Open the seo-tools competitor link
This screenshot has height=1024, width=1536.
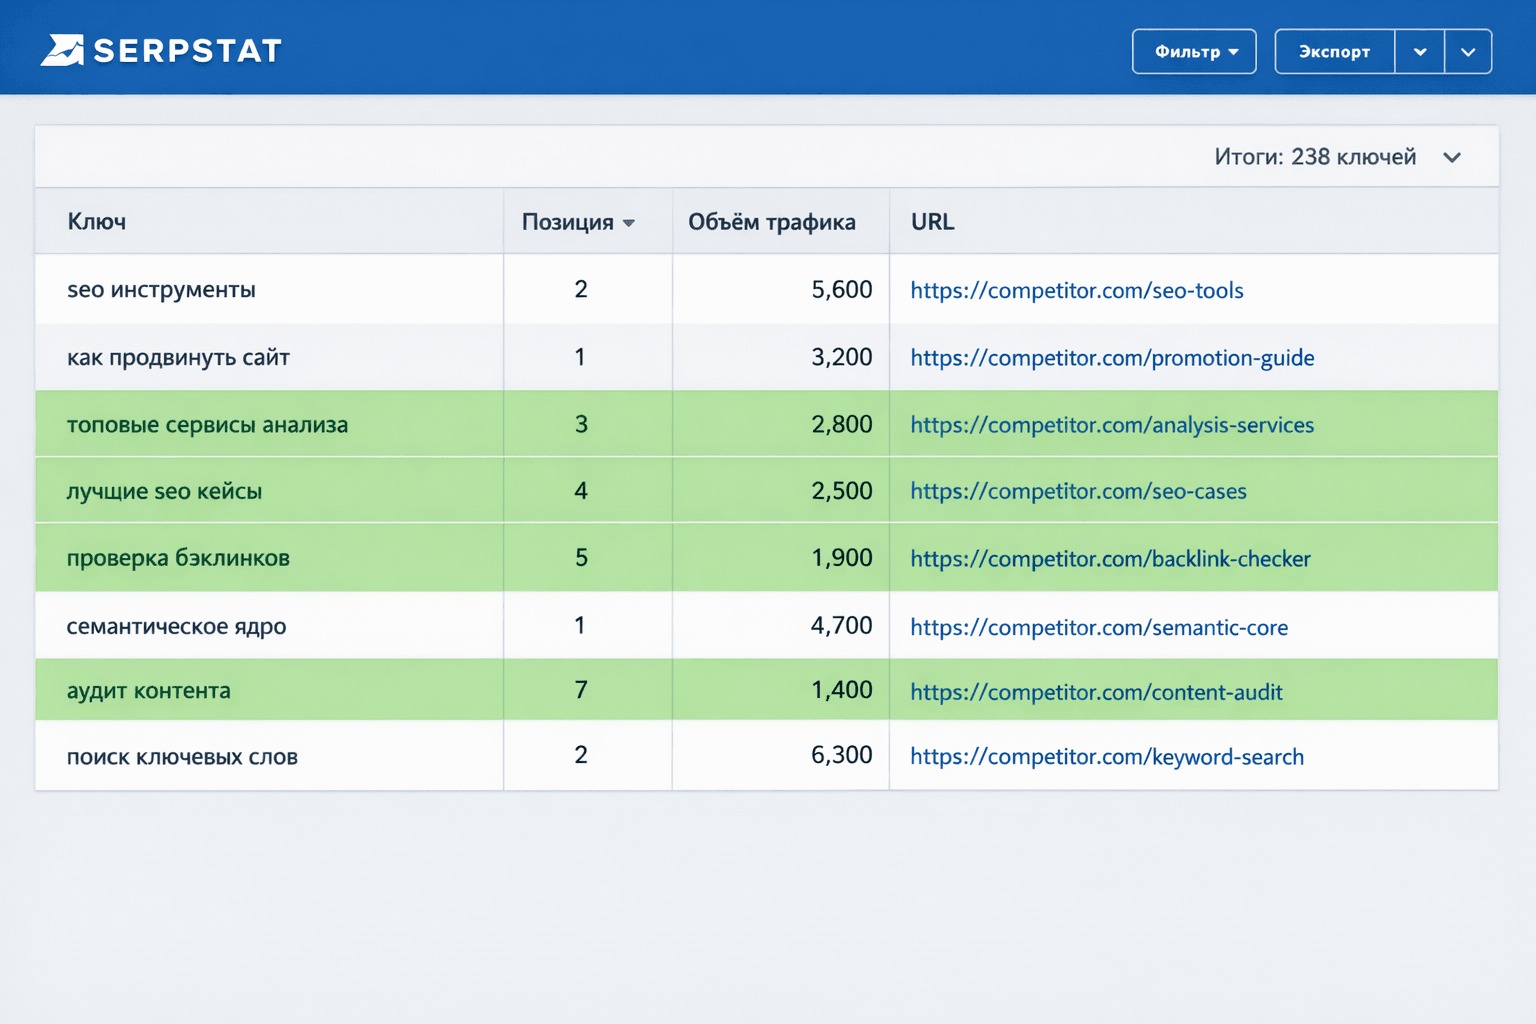point(1077,290)
